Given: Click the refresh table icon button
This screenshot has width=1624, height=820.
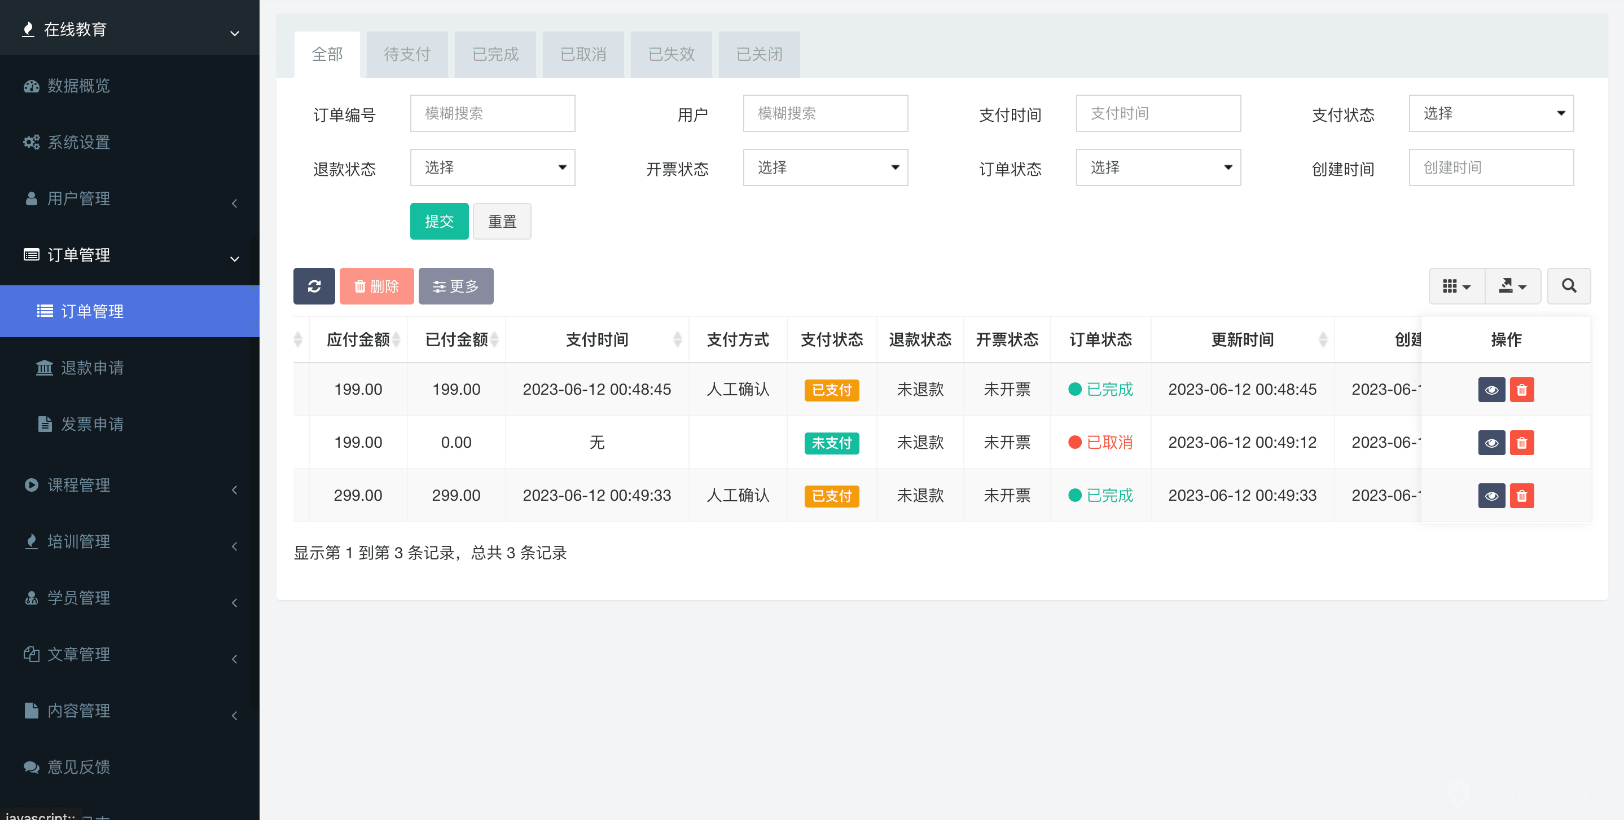Looking at the screenshot, I should 314,286.
